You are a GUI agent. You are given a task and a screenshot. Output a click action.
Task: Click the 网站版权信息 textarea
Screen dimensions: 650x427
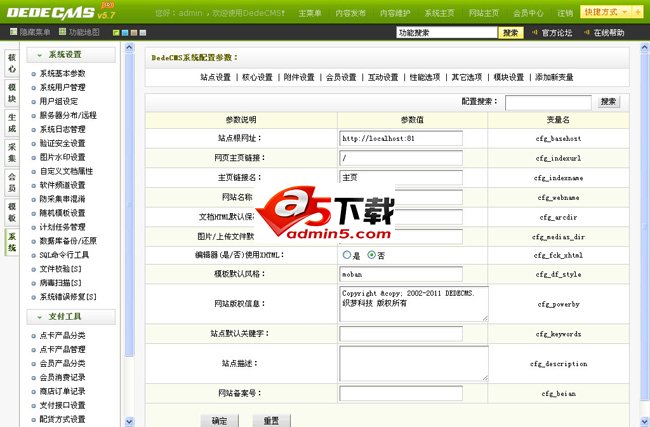point(414,304)
